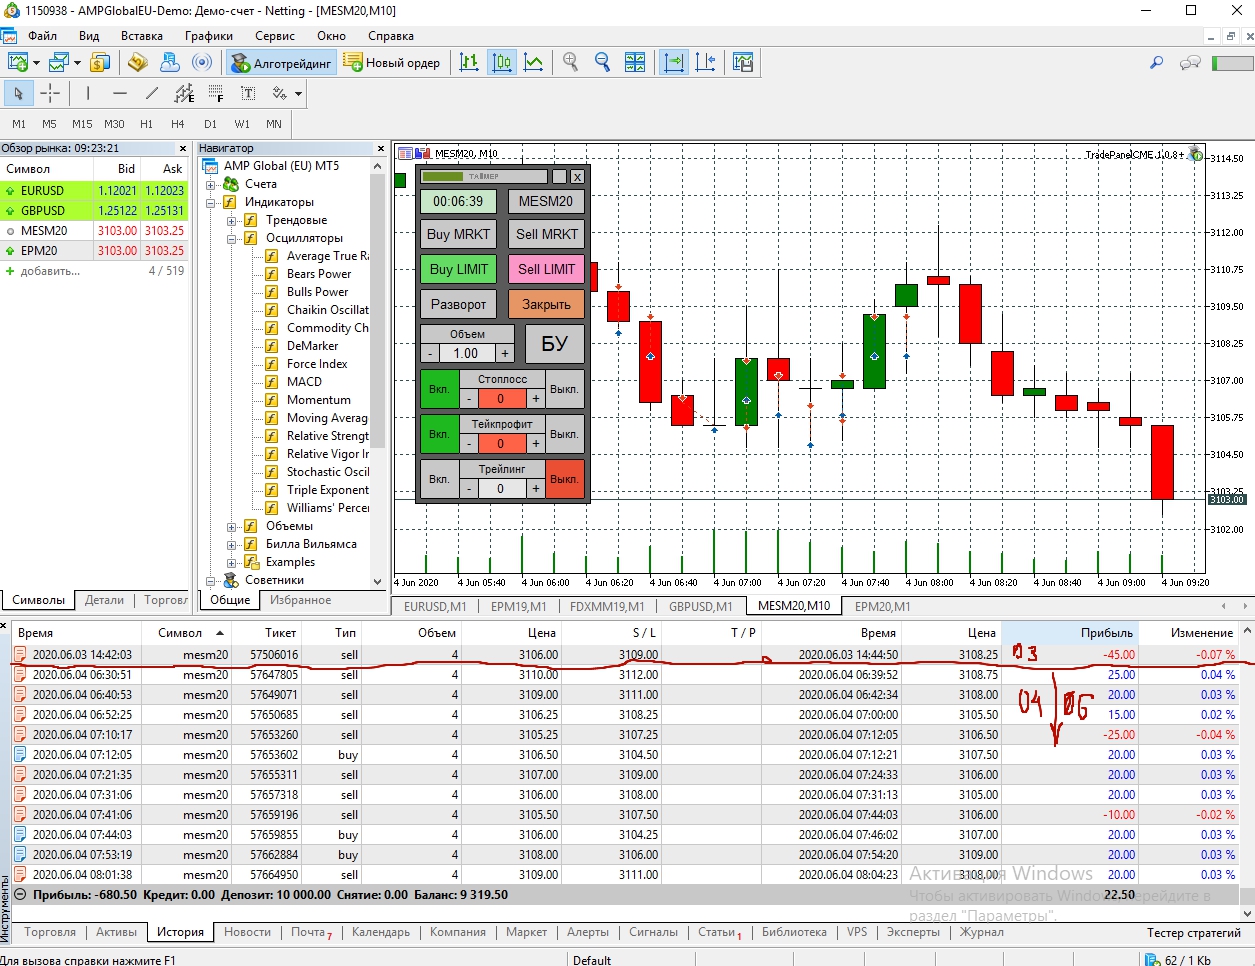
Task: Select the vertical line drawing tool
Action: (88, 93)
